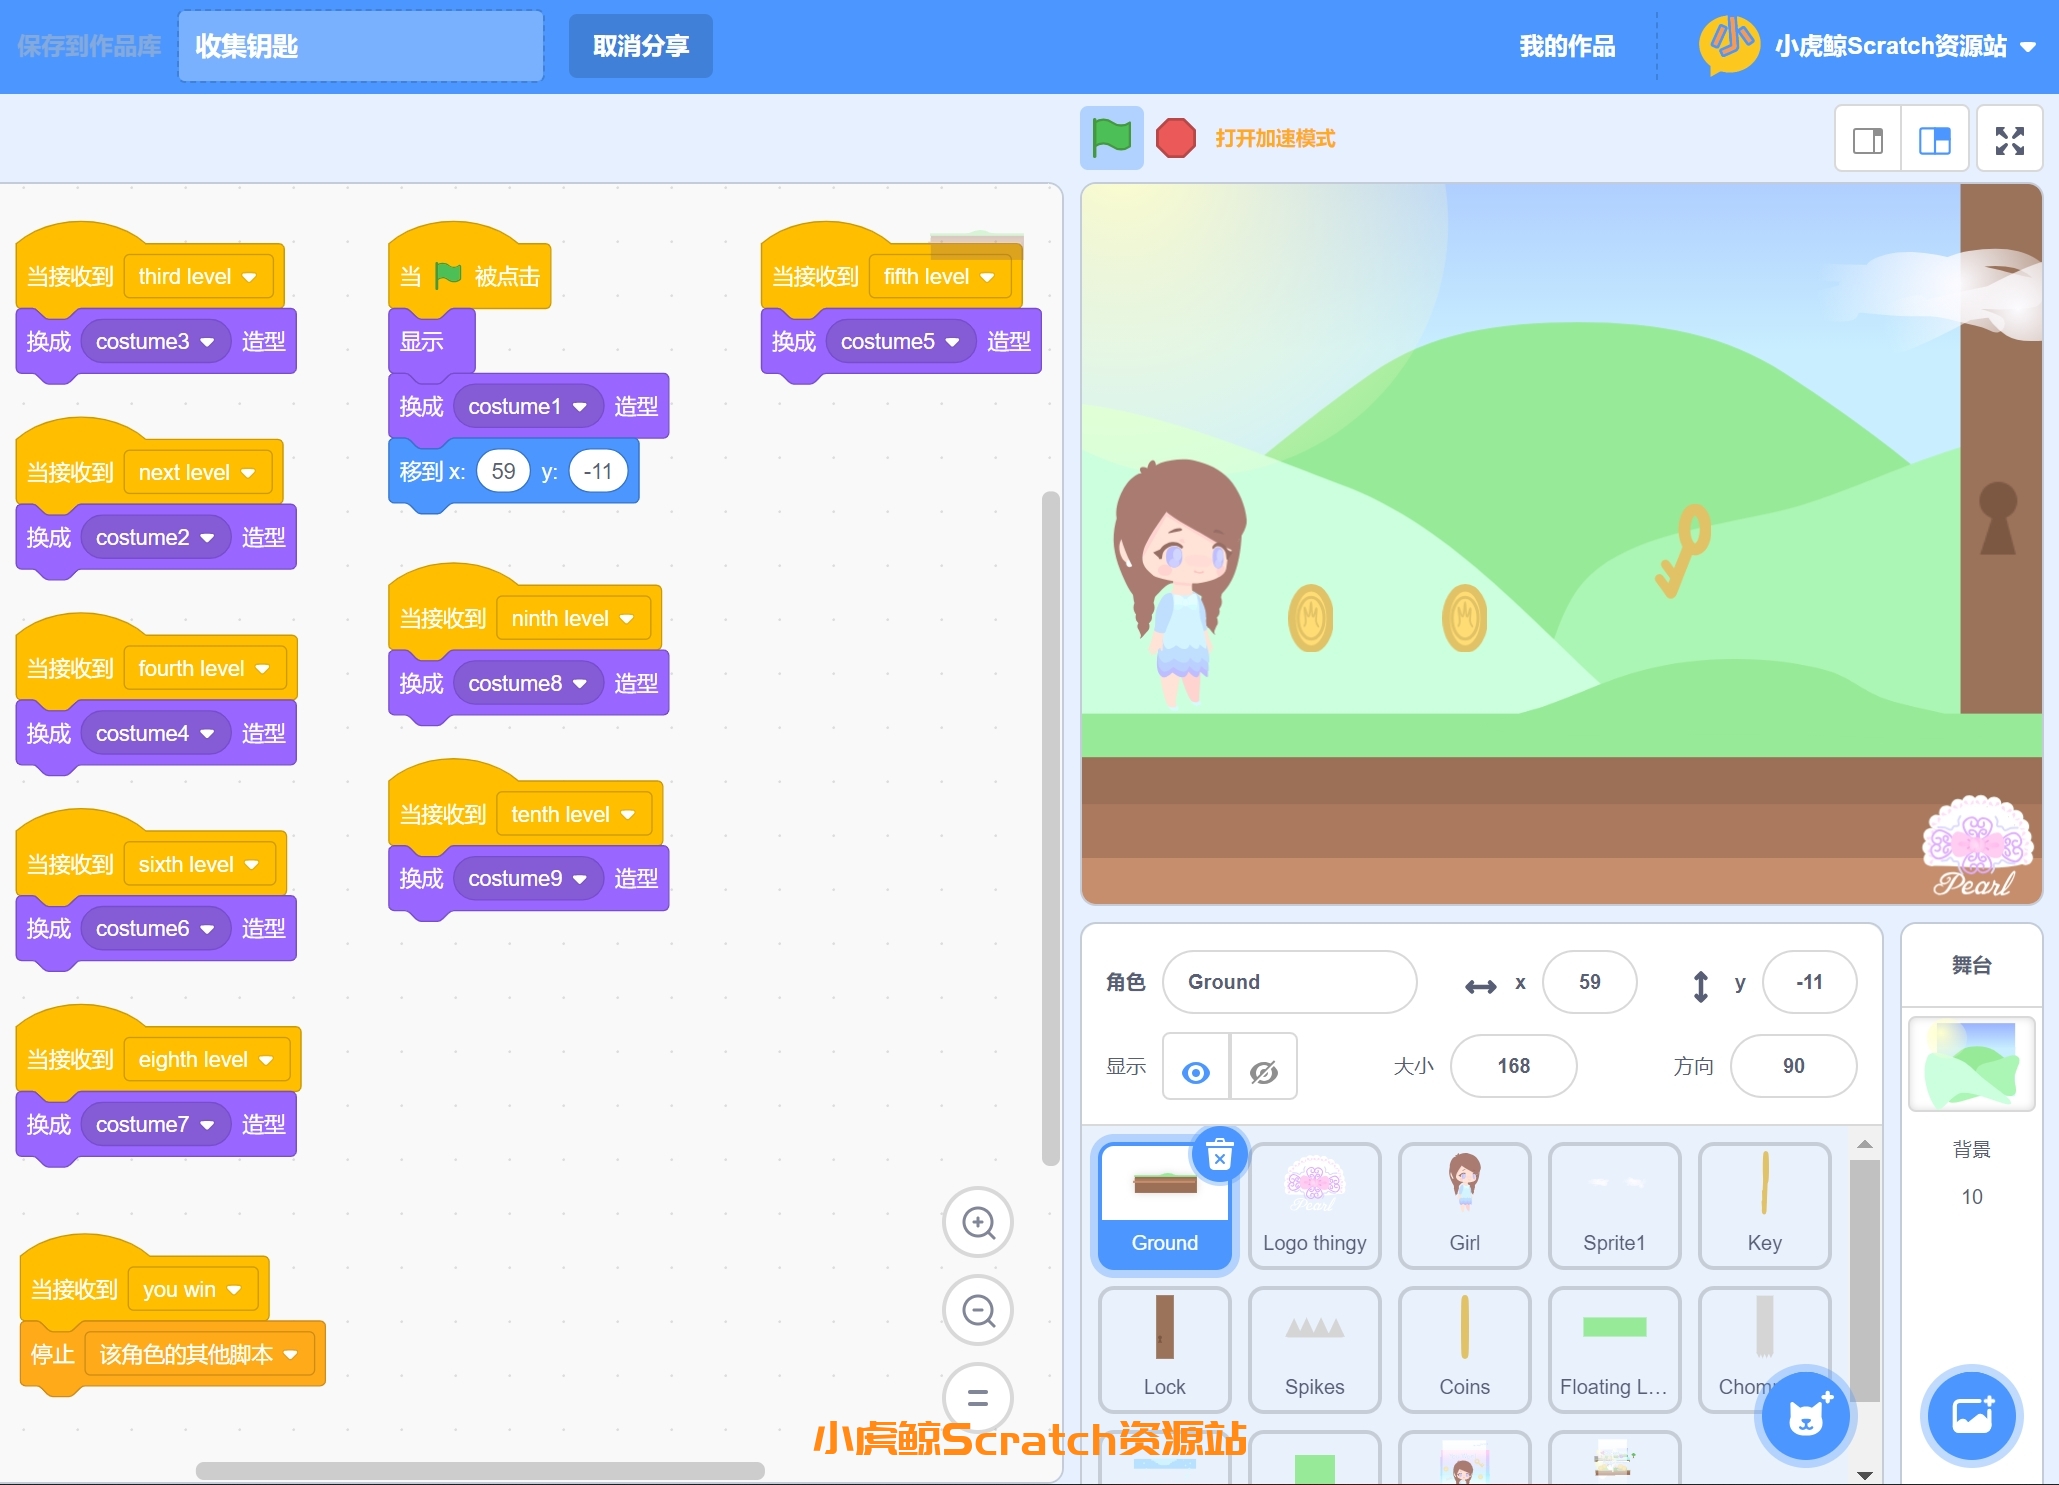Click the user avatar icon

point(1730,45)
